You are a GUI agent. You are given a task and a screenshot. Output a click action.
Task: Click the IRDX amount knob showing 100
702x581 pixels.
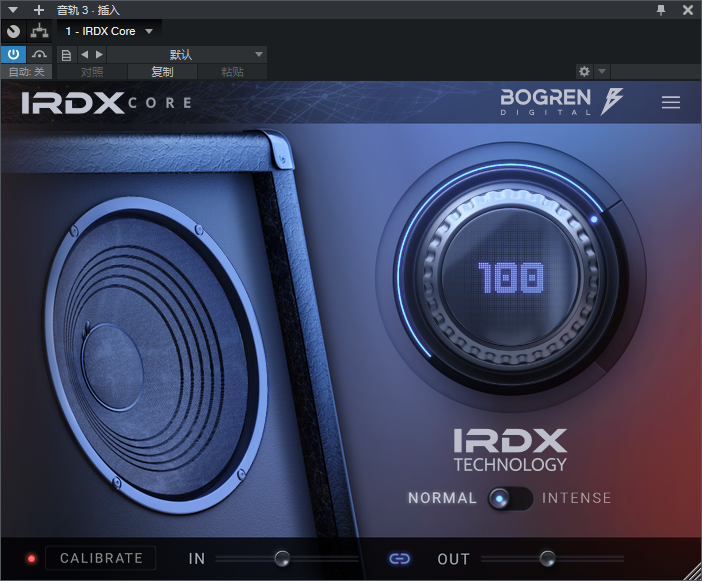pyautogui.click(x=511, y=278)
